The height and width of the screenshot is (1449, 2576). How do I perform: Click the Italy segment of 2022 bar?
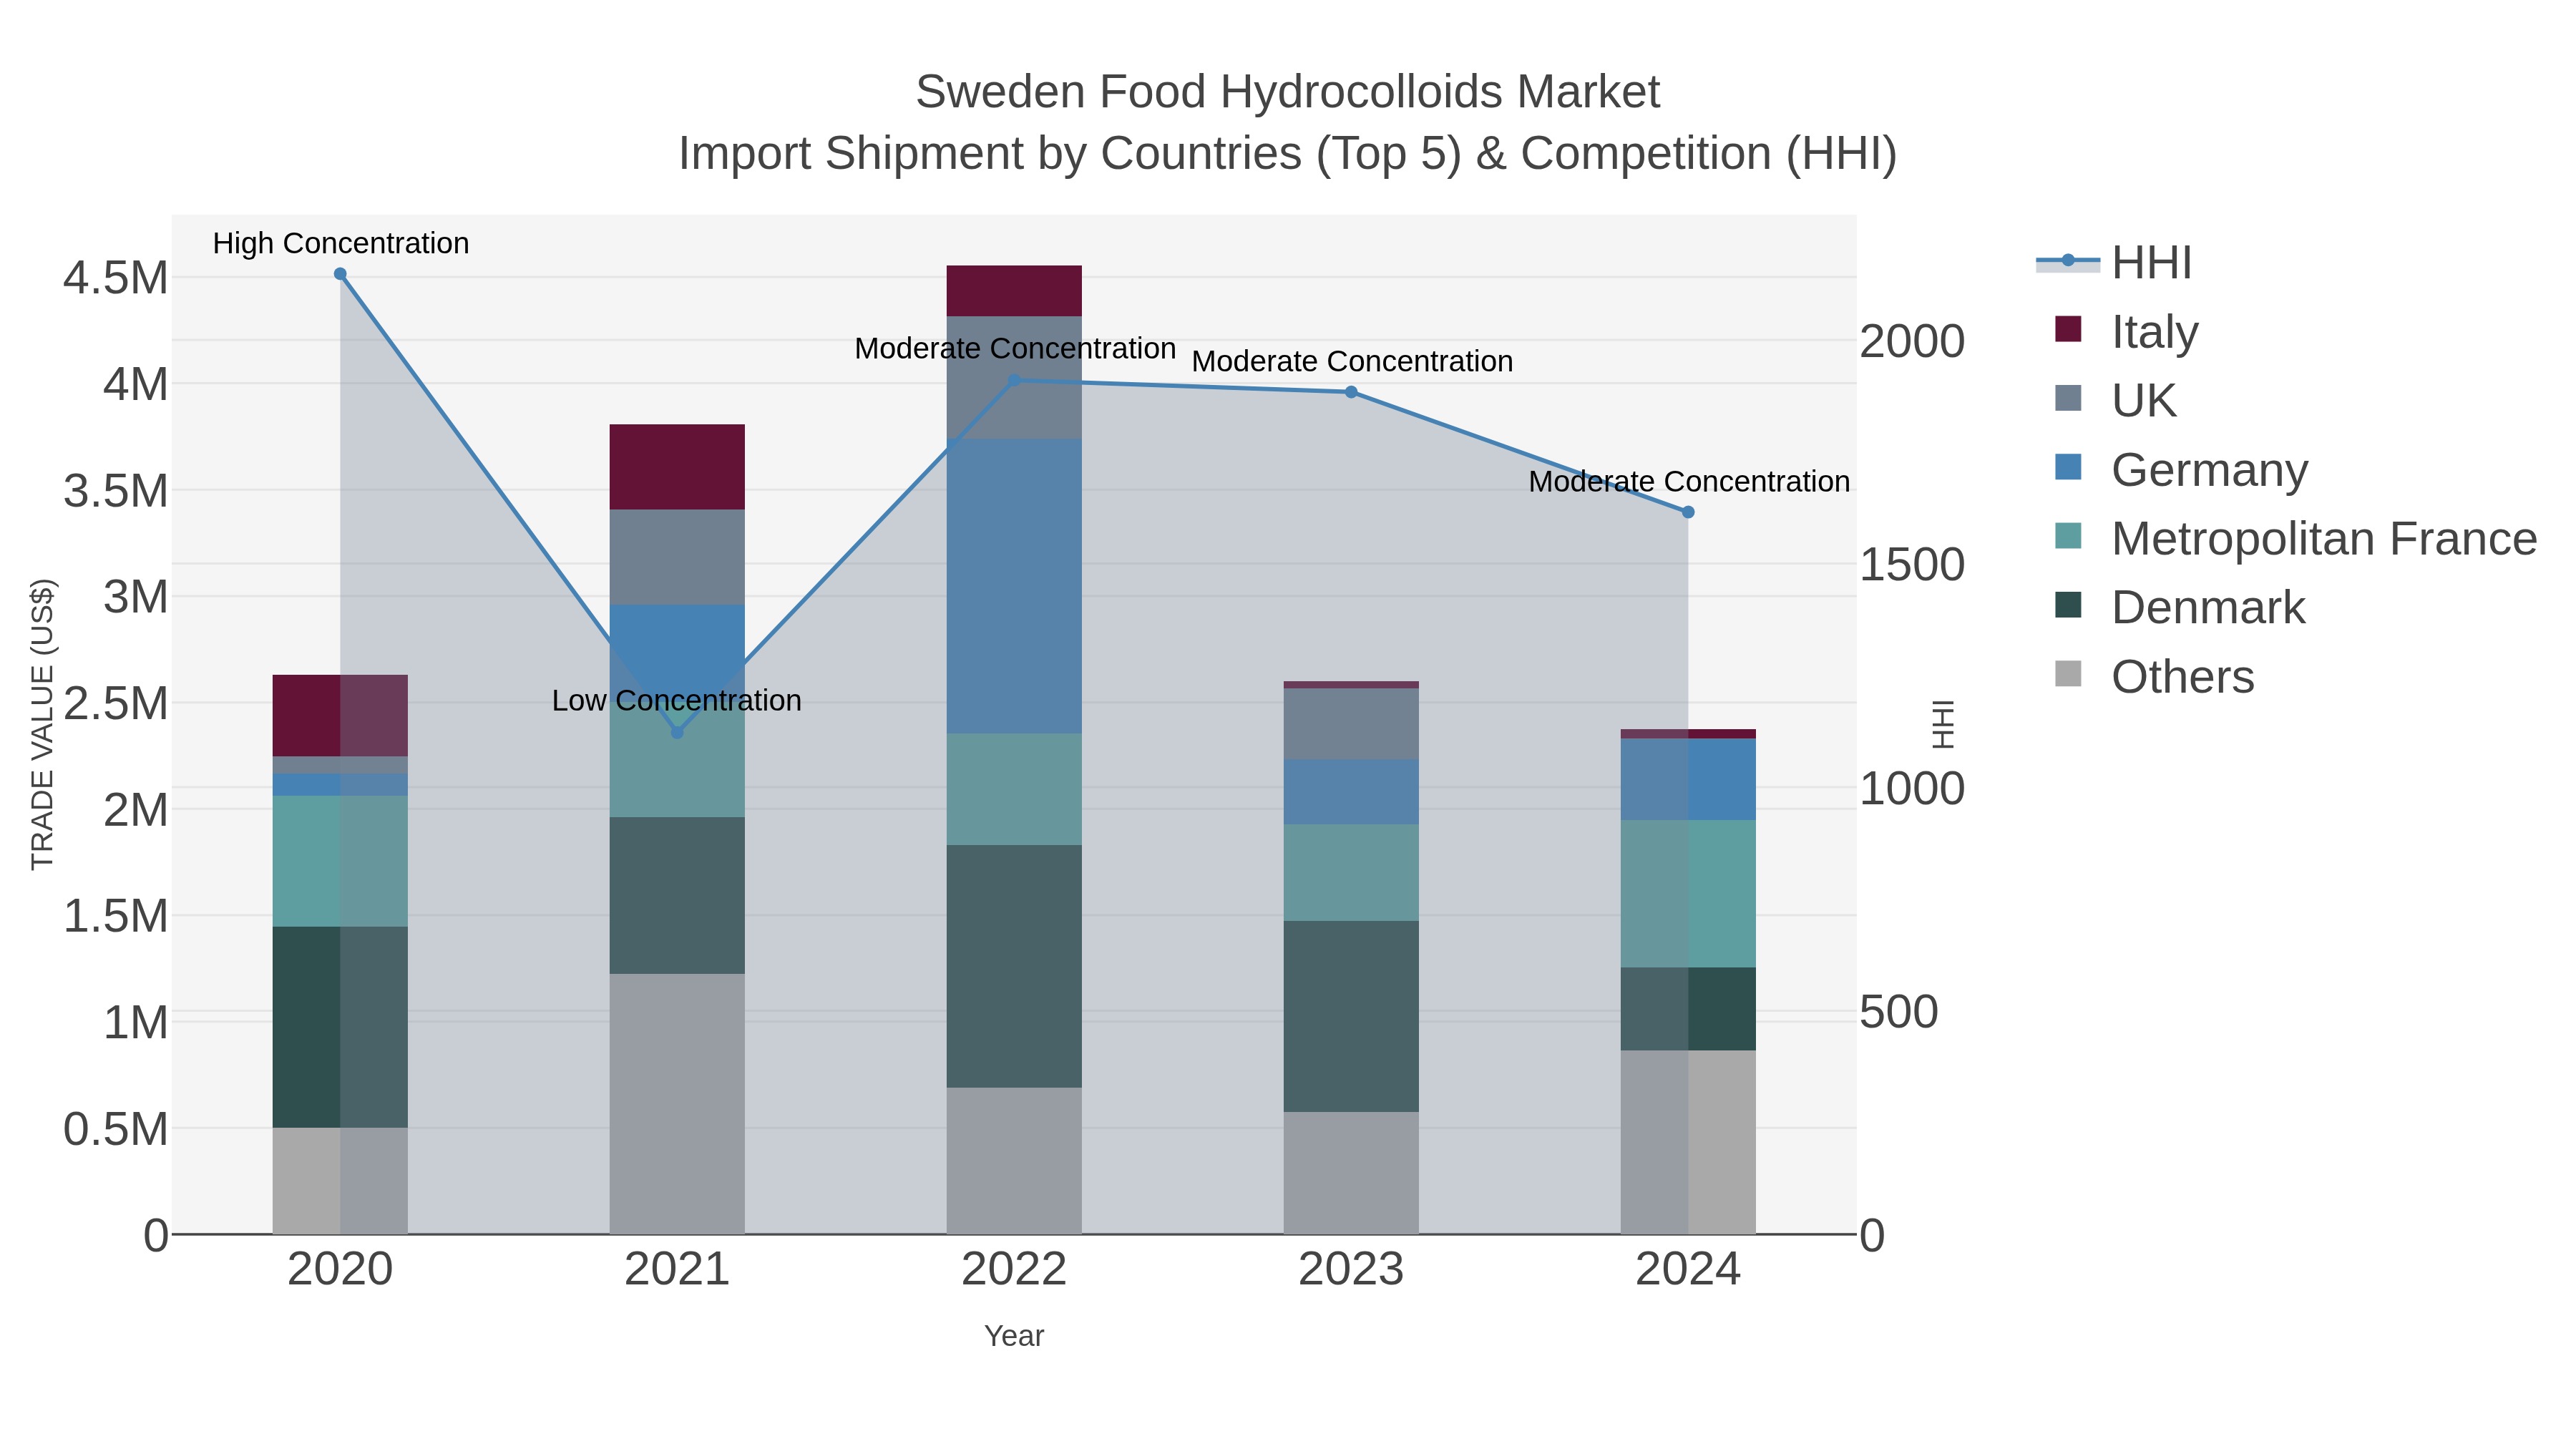[x=1014, y=291]
